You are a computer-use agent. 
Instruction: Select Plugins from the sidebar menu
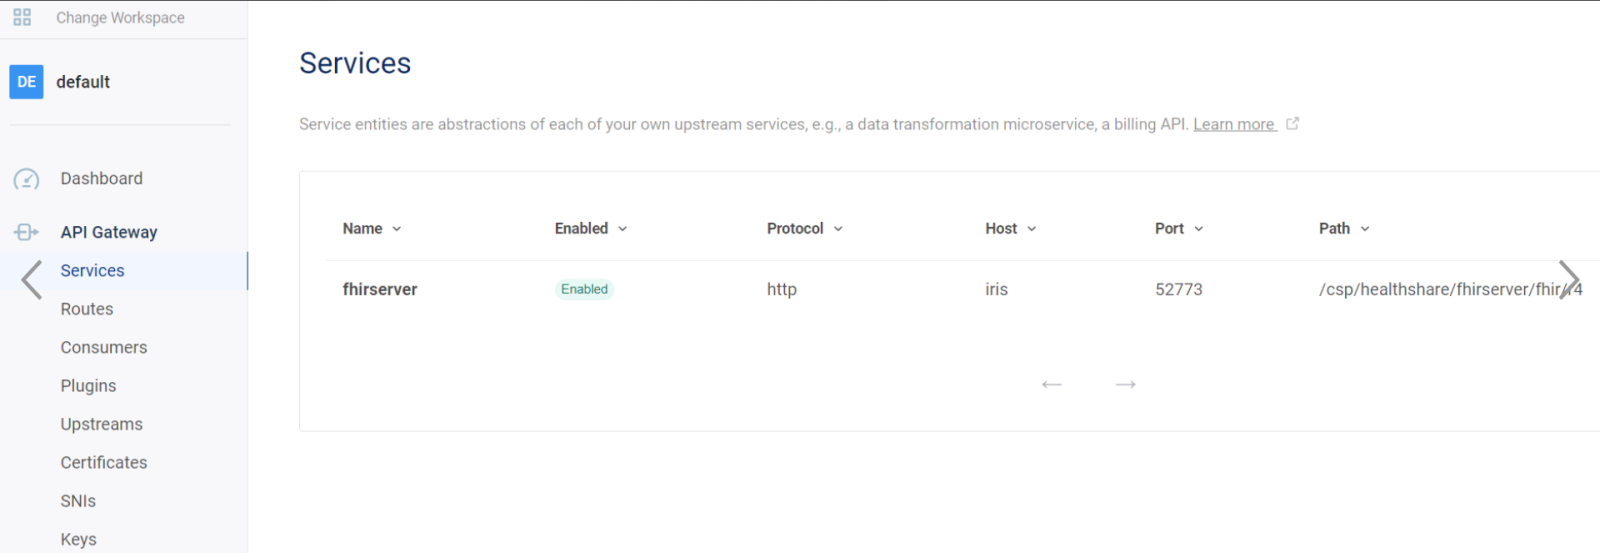click(88, 386)
